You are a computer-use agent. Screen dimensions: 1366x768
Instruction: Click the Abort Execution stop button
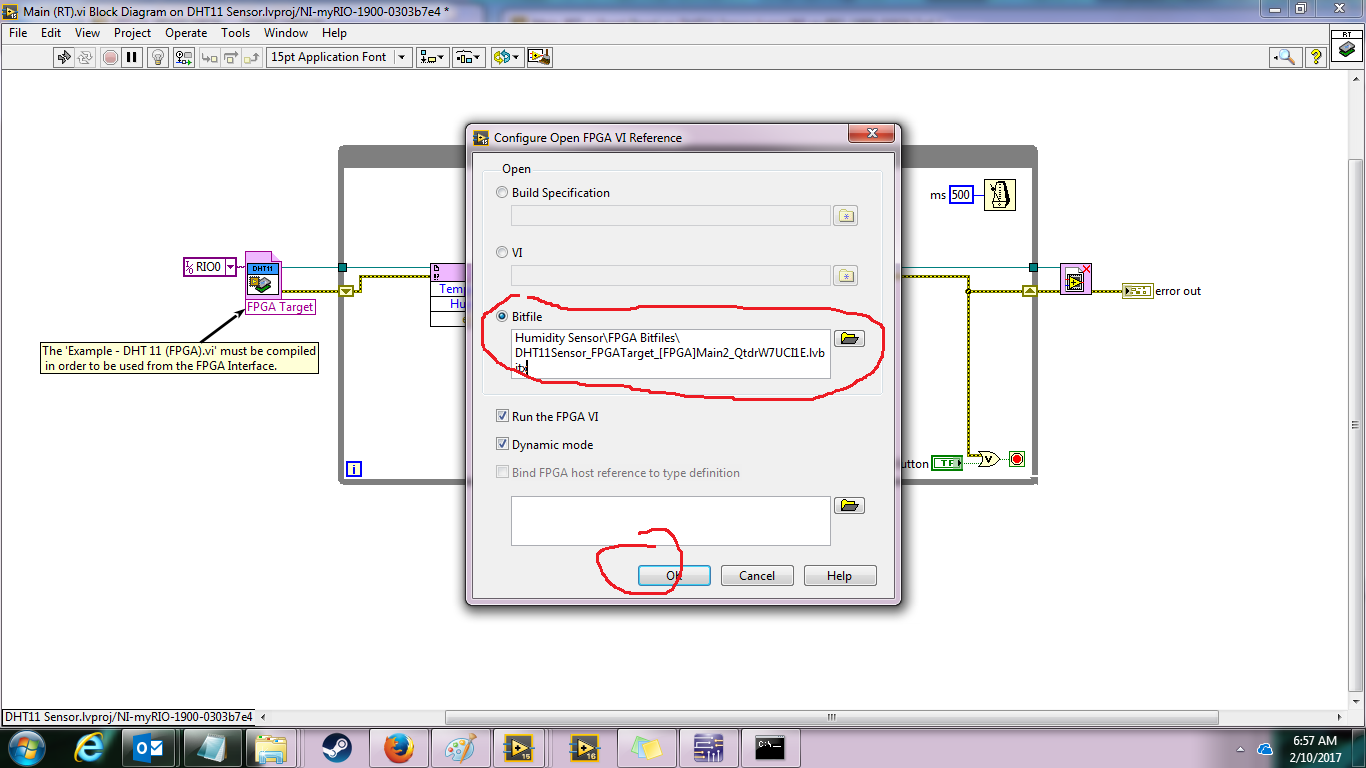(x=110, y=57)
